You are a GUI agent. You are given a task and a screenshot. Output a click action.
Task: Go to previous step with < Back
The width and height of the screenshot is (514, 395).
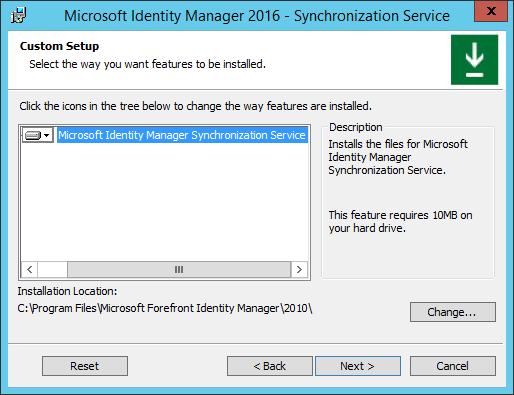270,366
